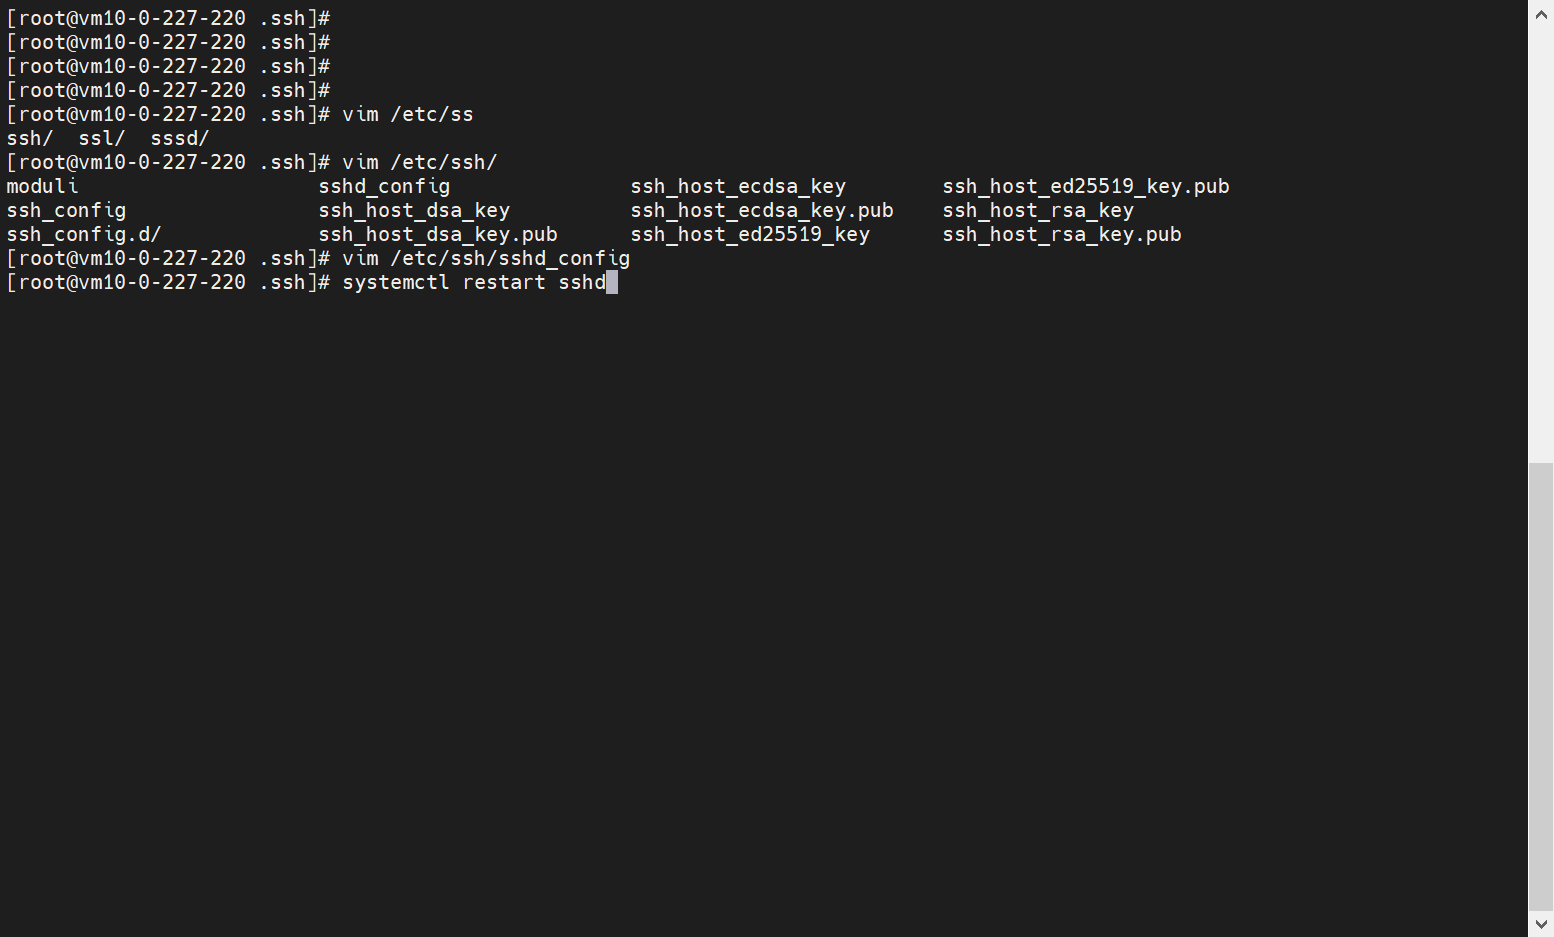Click the moduli filename in the listing
The width and height of the screenshot is (1554, 937).
coord(42,187)
